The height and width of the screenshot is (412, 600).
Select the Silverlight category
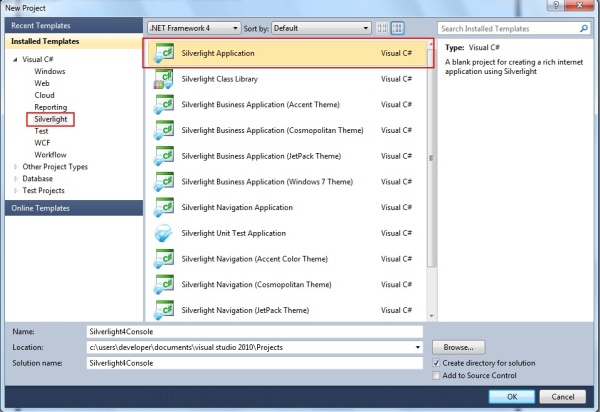coord(51,119)
